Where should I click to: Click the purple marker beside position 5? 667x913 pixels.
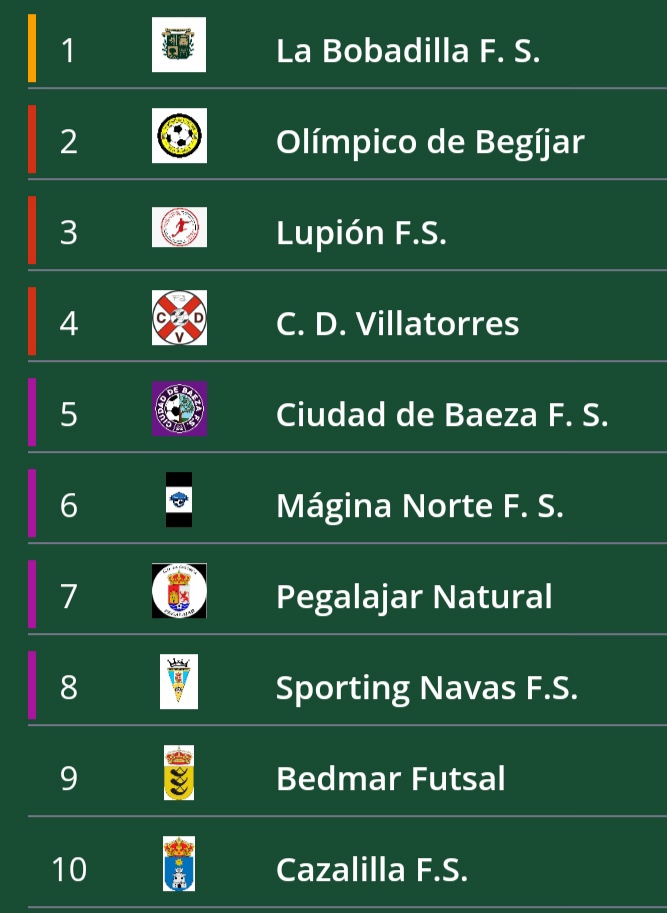[32, 412]
